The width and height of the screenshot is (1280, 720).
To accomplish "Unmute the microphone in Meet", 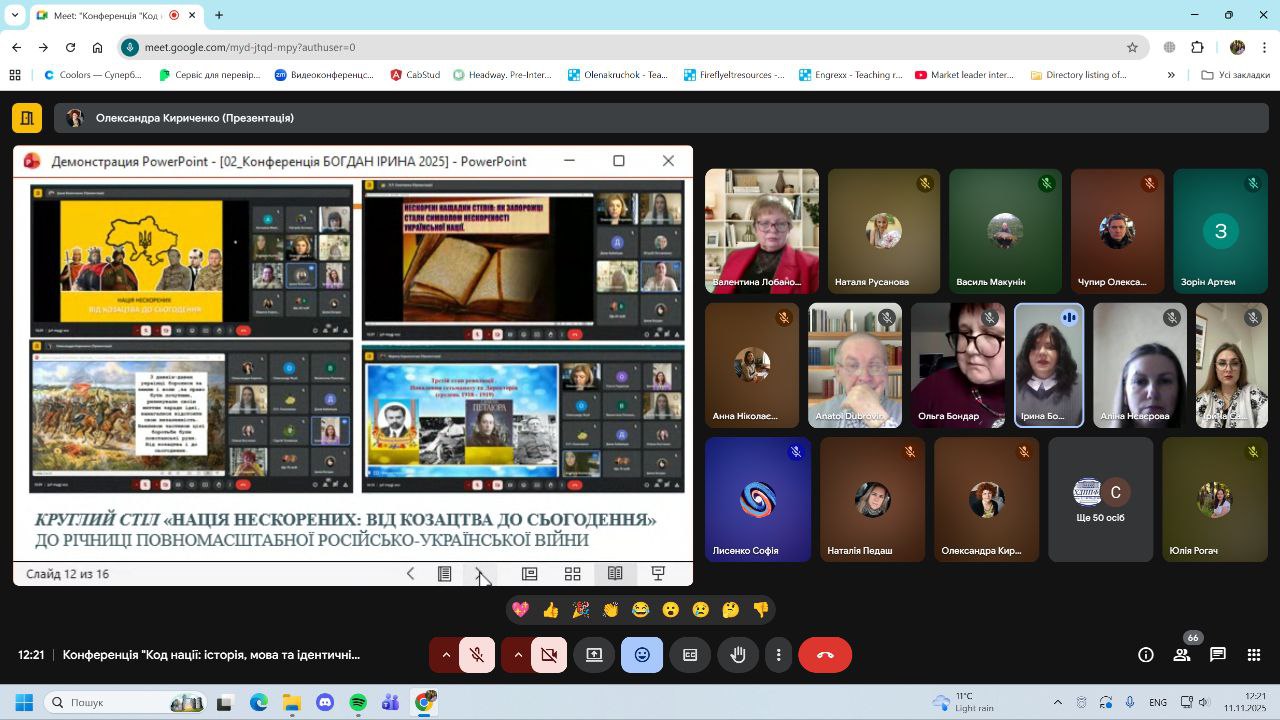I will coord(477,655).
